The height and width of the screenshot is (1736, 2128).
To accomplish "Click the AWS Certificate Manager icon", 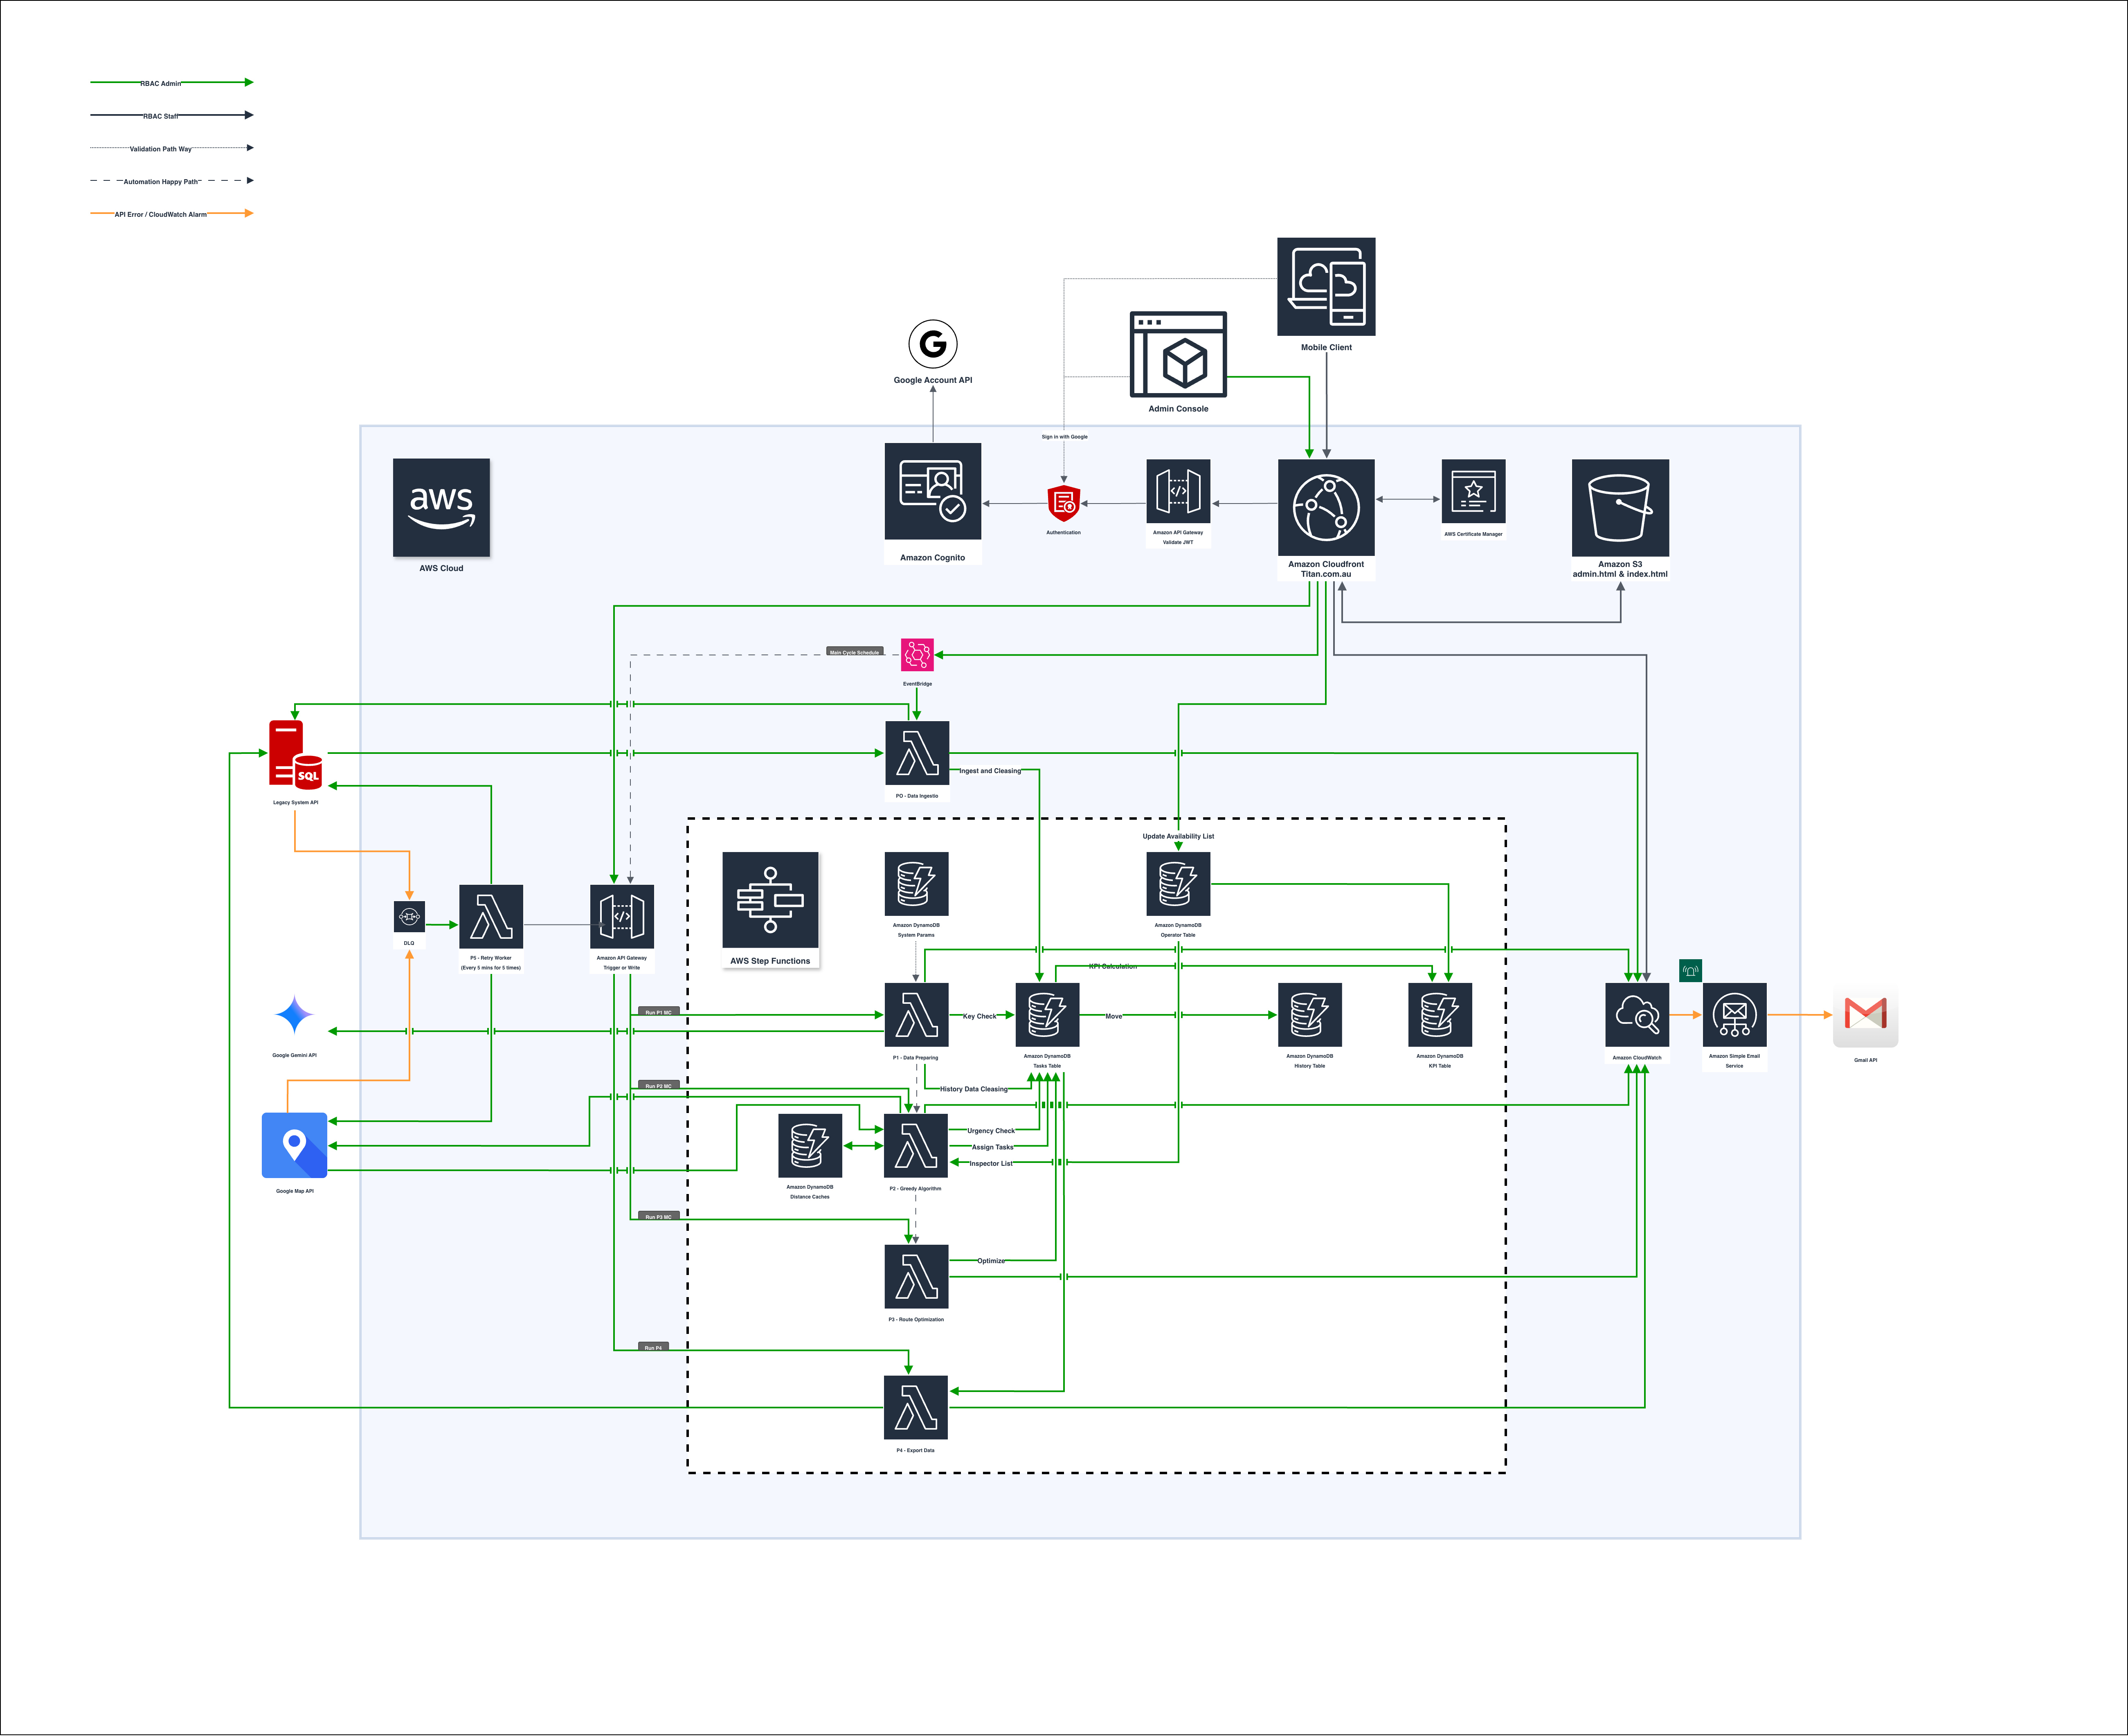I will tap(1473, 491).
